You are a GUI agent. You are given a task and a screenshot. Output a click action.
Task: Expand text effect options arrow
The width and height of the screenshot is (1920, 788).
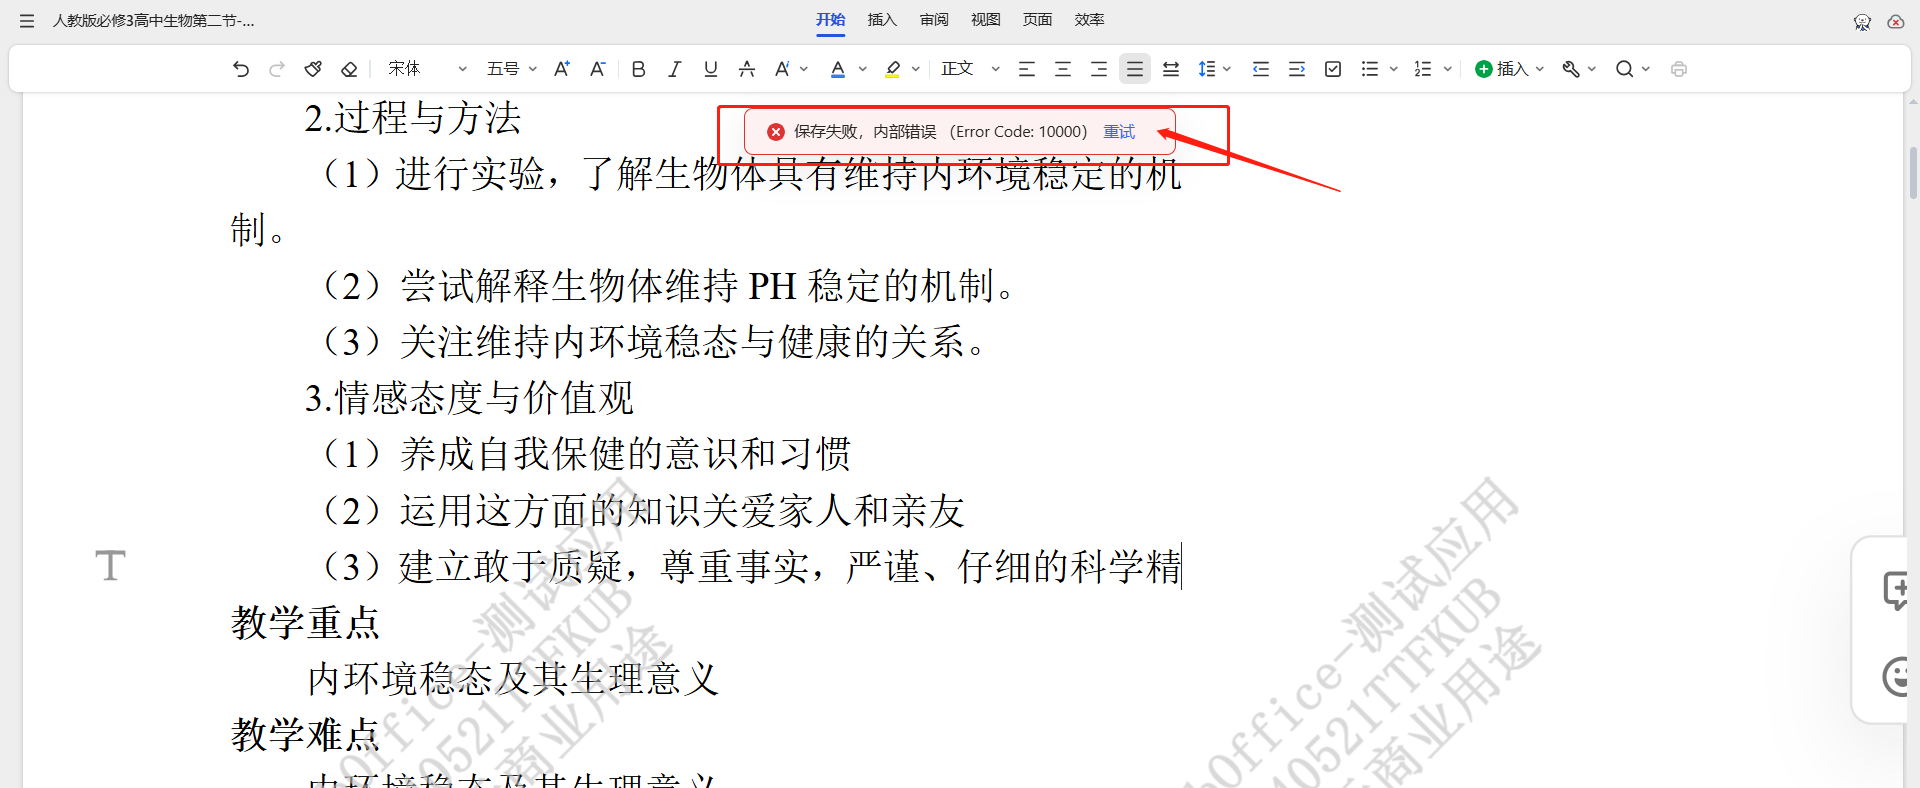pyautogui.click(x=804, y=69)
